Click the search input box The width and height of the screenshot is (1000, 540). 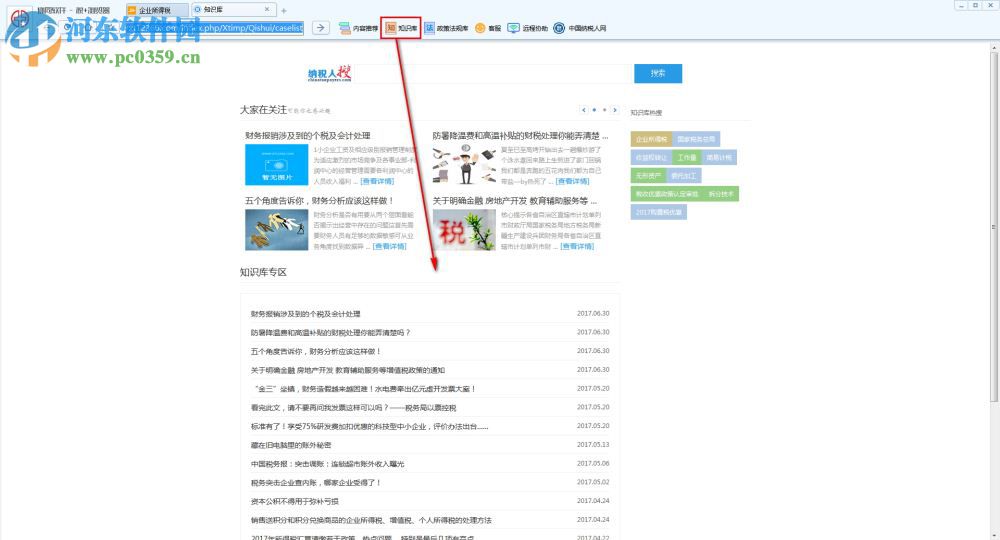tap(492, 73)
